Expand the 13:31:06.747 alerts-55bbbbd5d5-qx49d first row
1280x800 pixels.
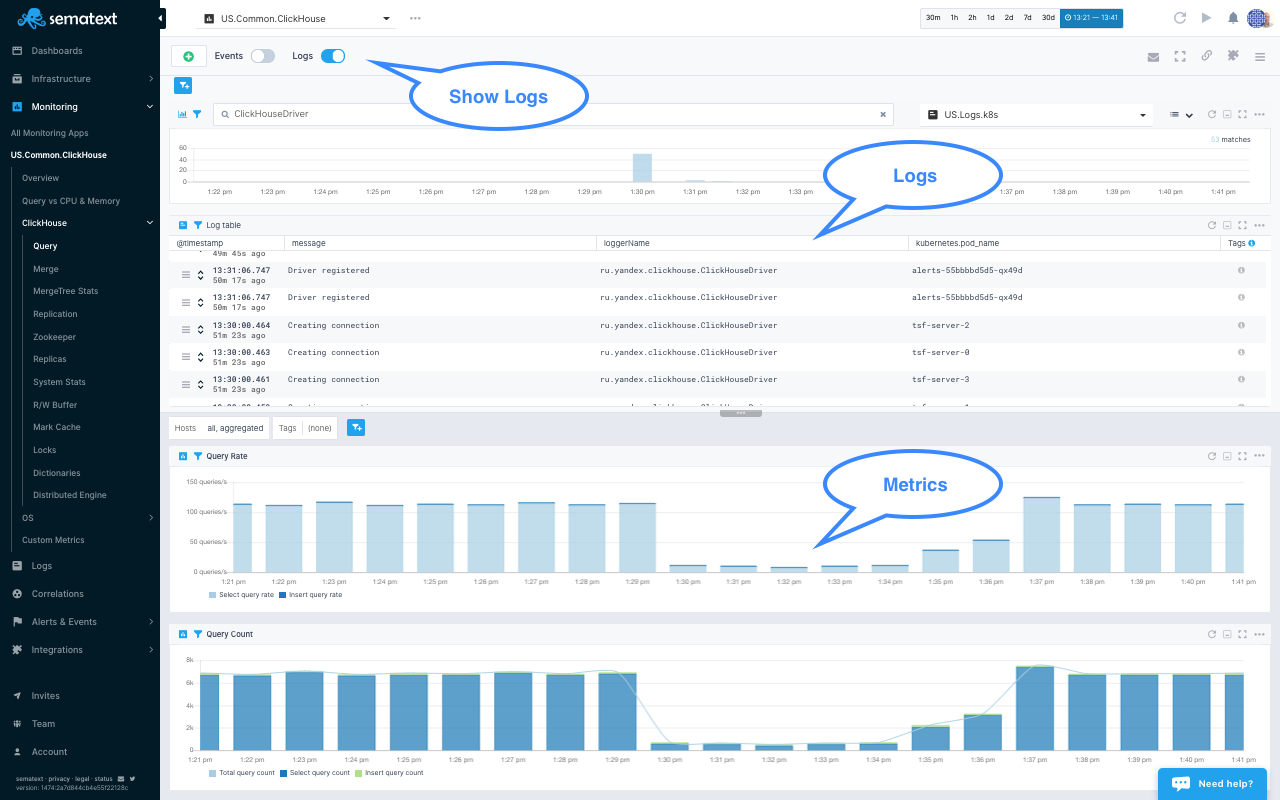click(x=200, y=275)
